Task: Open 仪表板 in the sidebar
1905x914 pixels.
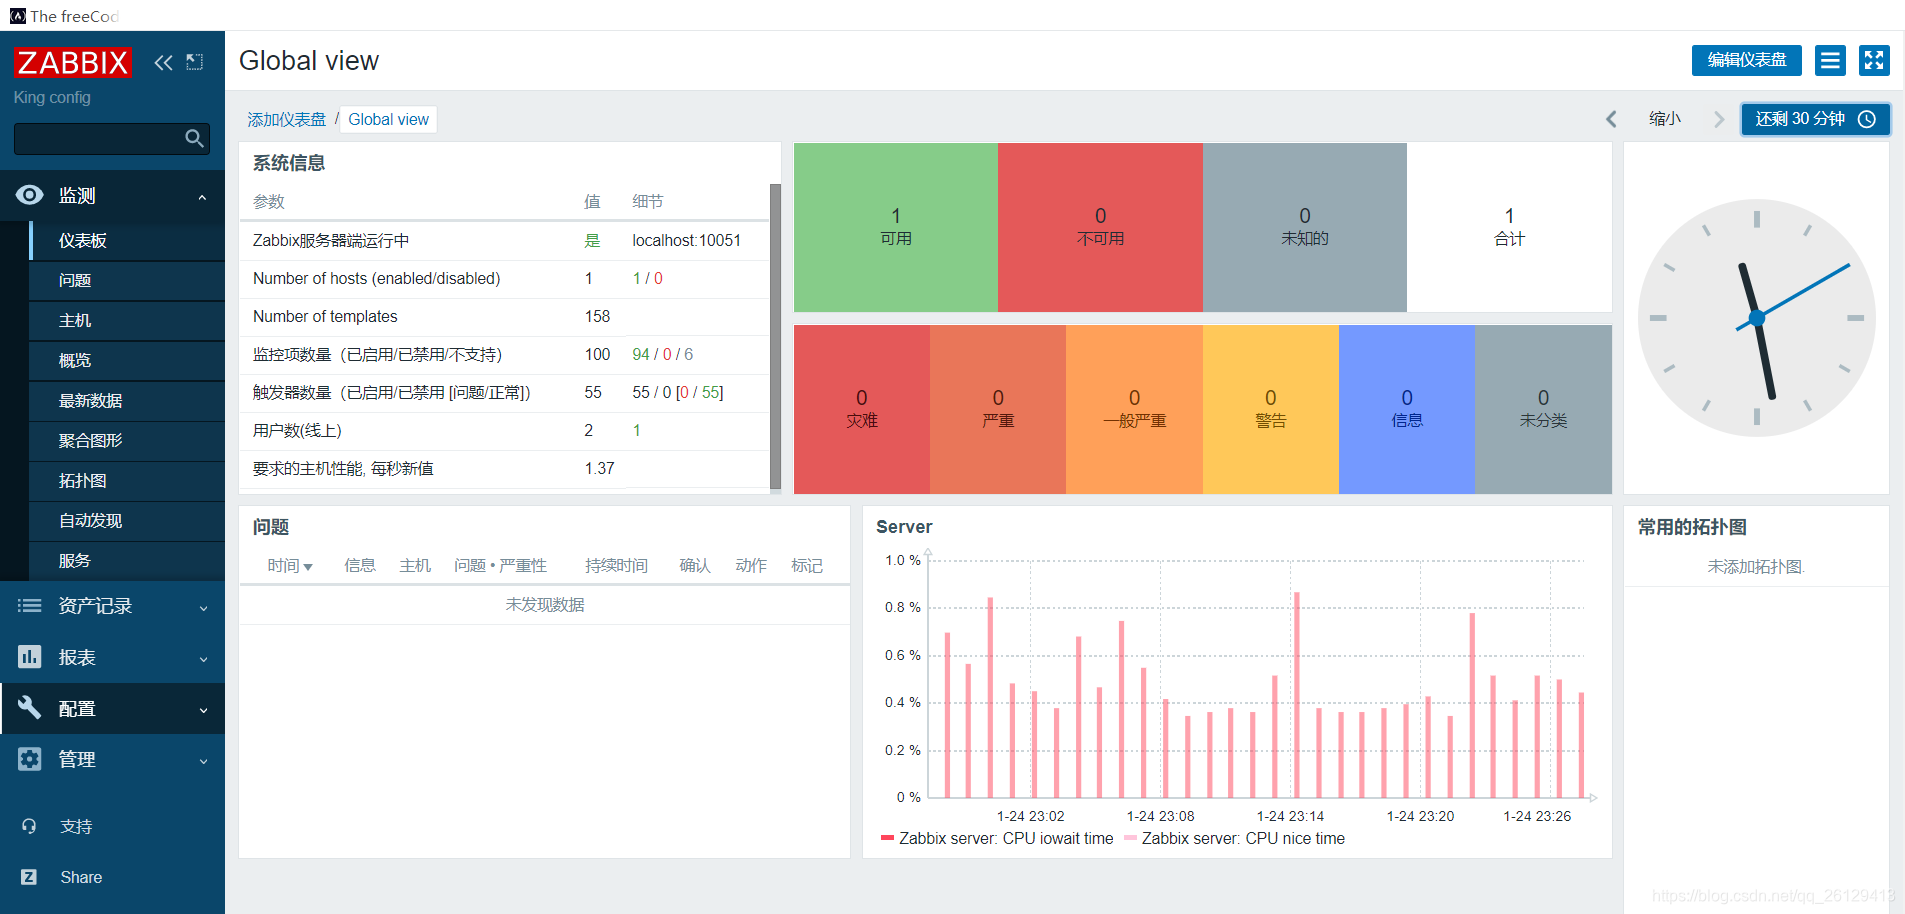Action: (127, 241)
